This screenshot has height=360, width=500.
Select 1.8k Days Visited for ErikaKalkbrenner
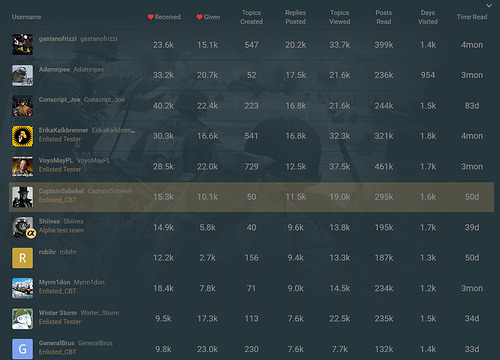(x=428, y=136)
